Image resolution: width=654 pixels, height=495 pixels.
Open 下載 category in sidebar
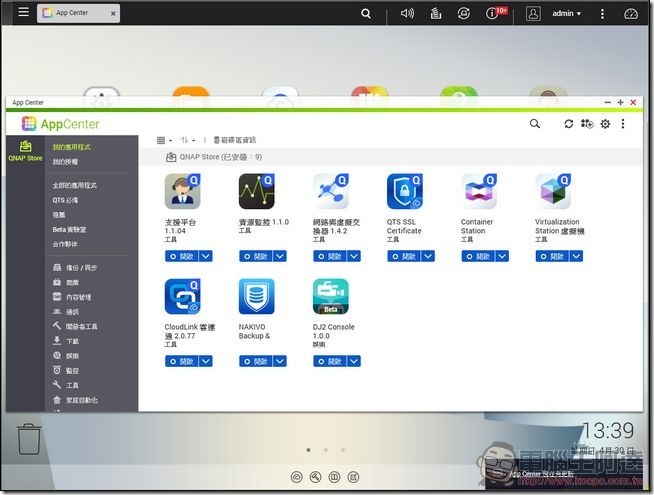(x=66, y=341)
